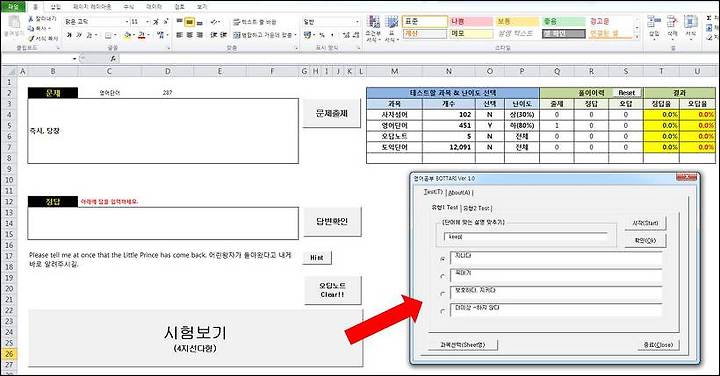Click the top align icon
This screenshot has width=720, height=376.
tap(180, 22)
